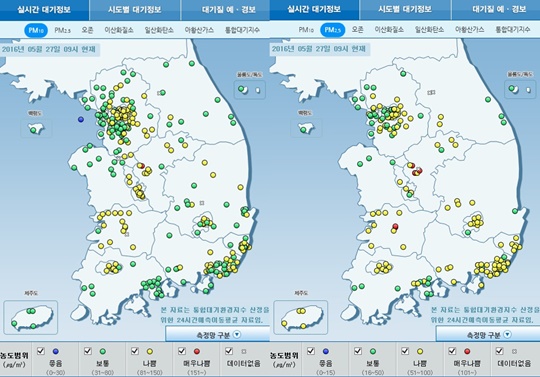The width and height of the screenshot is (540, 377).
Task: Choose 통합대기지수 in the left pollutant bar
Action: pos(242,30)
